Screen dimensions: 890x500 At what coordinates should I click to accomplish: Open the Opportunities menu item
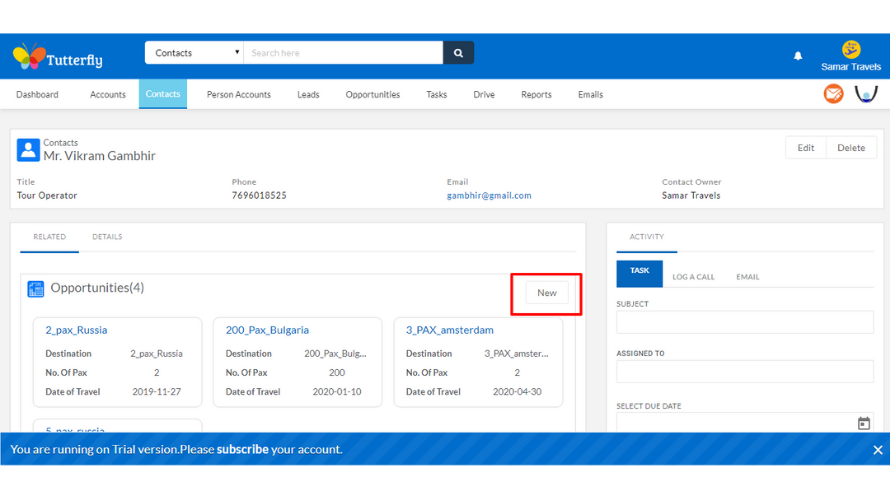point(372,95)
